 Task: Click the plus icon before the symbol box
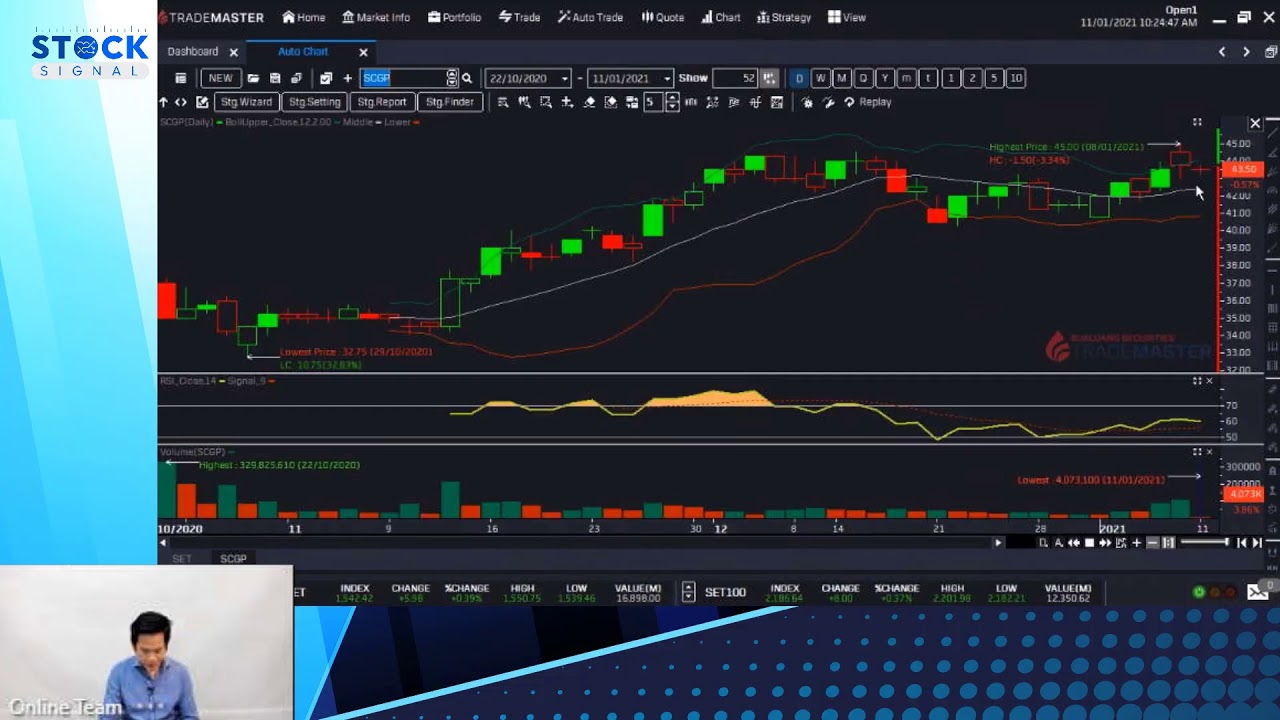(347, 78)
